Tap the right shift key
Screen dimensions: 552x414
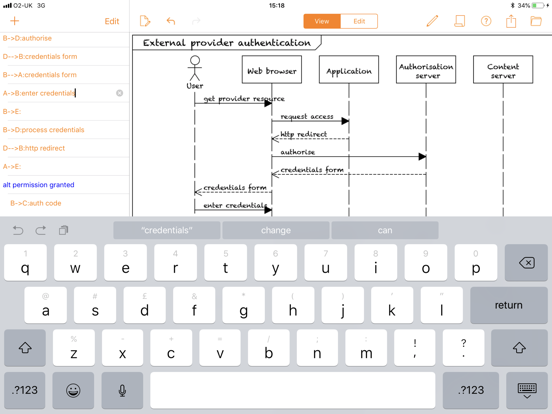pos(519,348)
